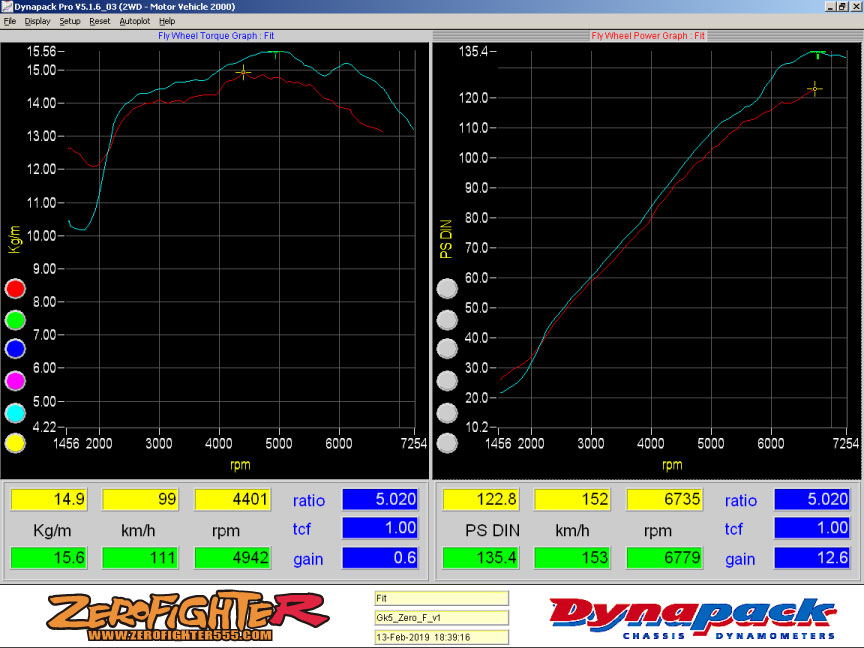Toggle the magenta run color circle
The width and height of the screenshot is (864, 648).
[x=15, y=381]
